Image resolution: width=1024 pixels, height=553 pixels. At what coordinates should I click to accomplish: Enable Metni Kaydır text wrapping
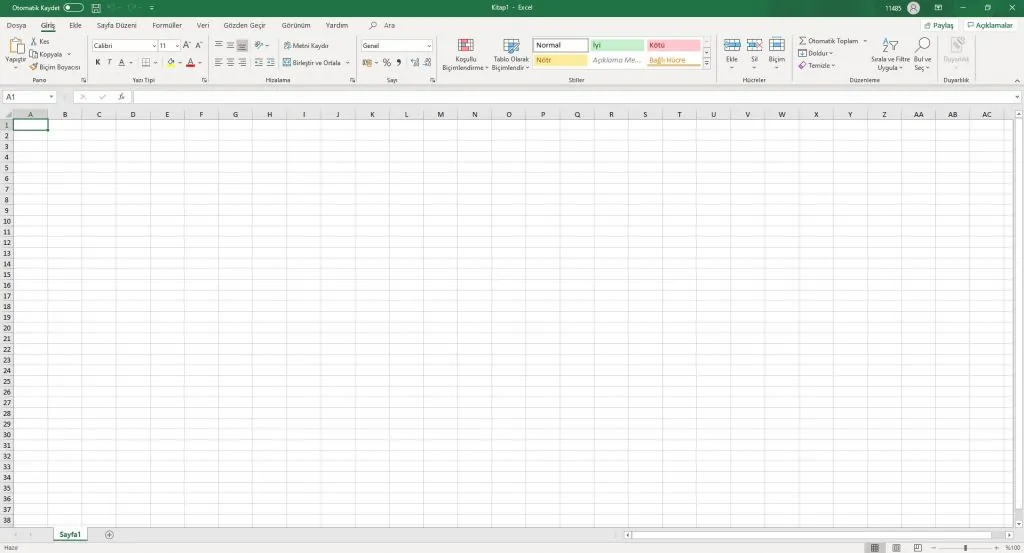click(306, 46)
